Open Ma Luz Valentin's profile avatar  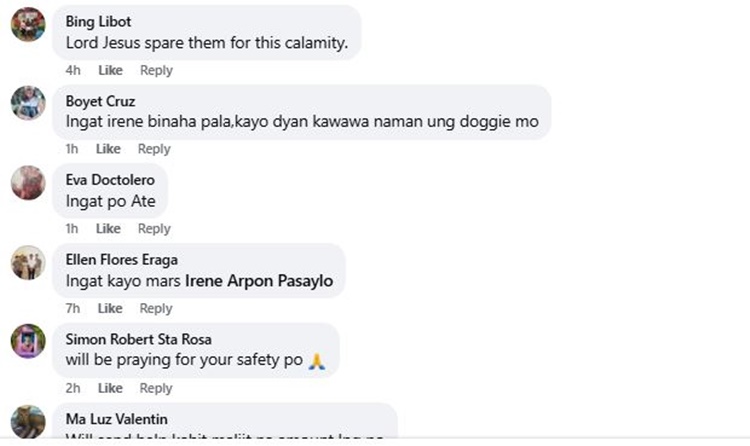coord(28,421)
